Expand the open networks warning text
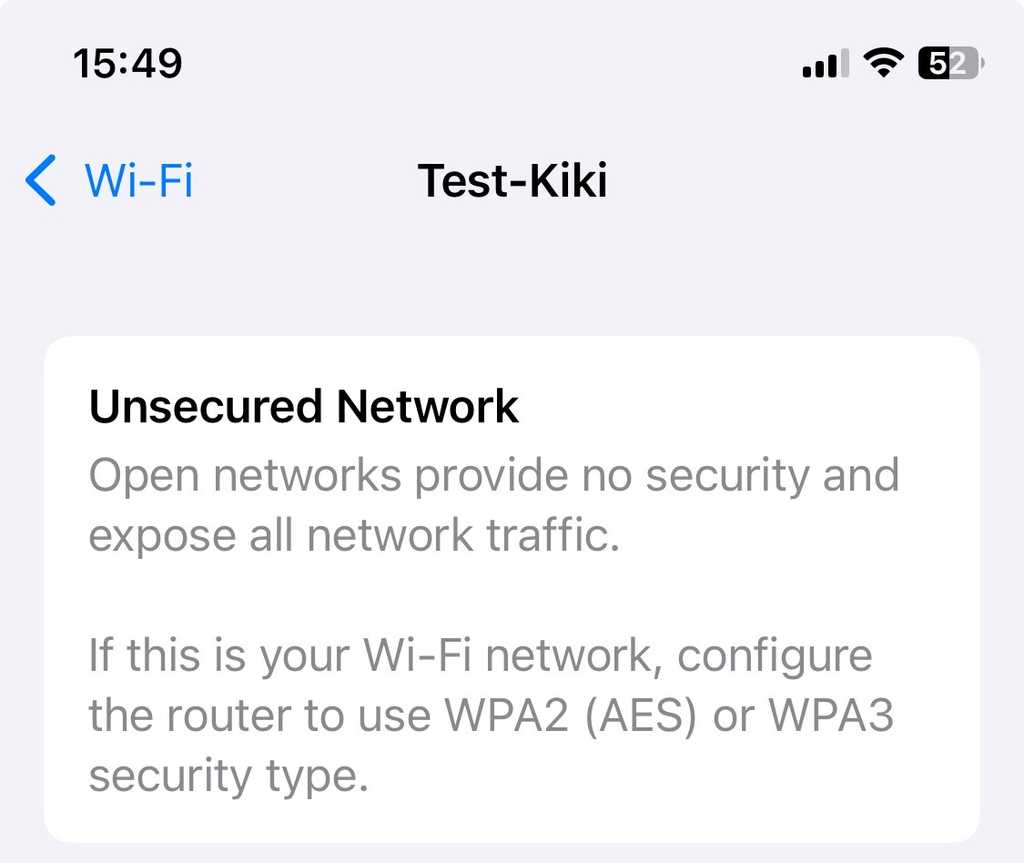The height and width of the screenshot is (863, 1024). (x=494, y=505)
